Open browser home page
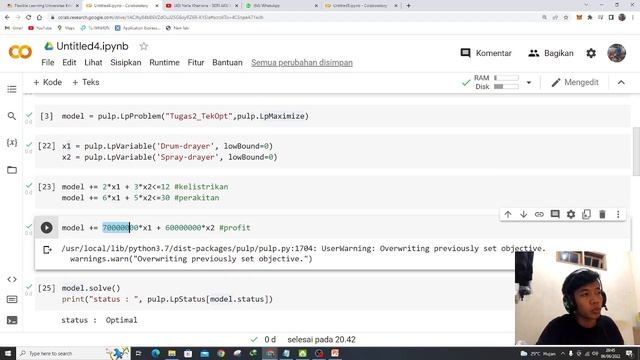Viewport: 640px width, 360px height. [x=39, y=17]
